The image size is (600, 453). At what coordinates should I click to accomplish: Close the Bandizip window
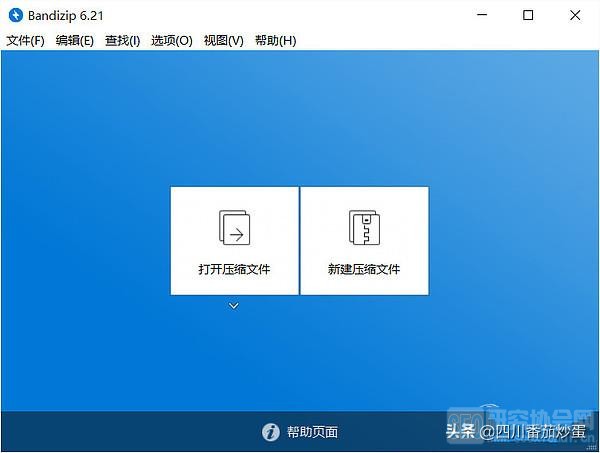tap(575, 15)
